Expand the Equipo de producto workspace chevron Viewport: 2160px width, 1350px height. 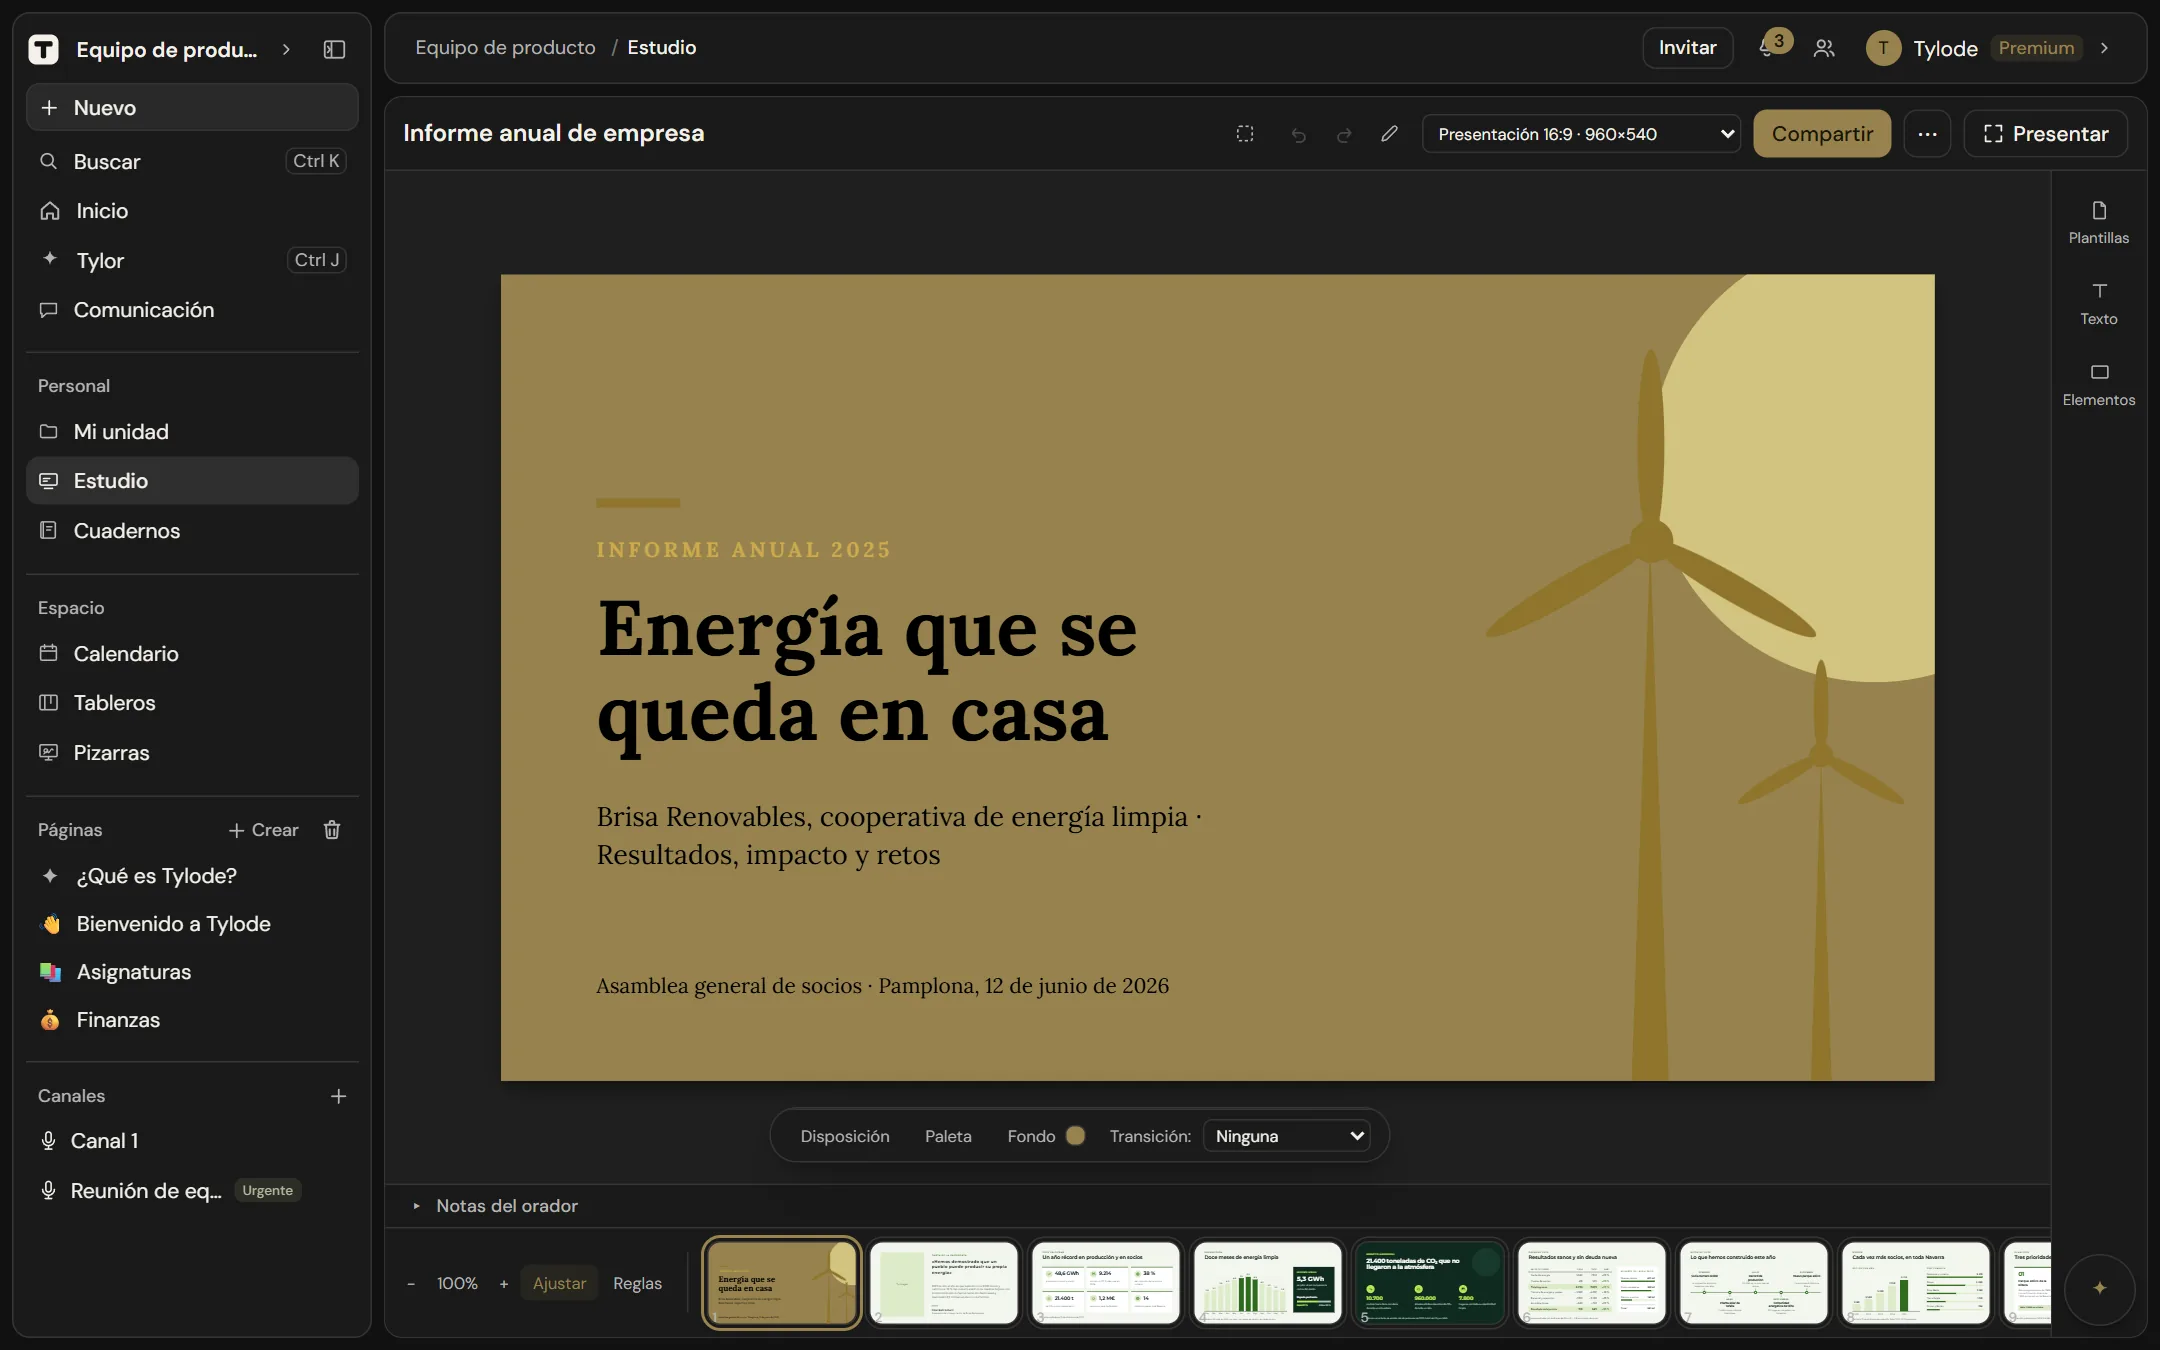click(286, 49)
